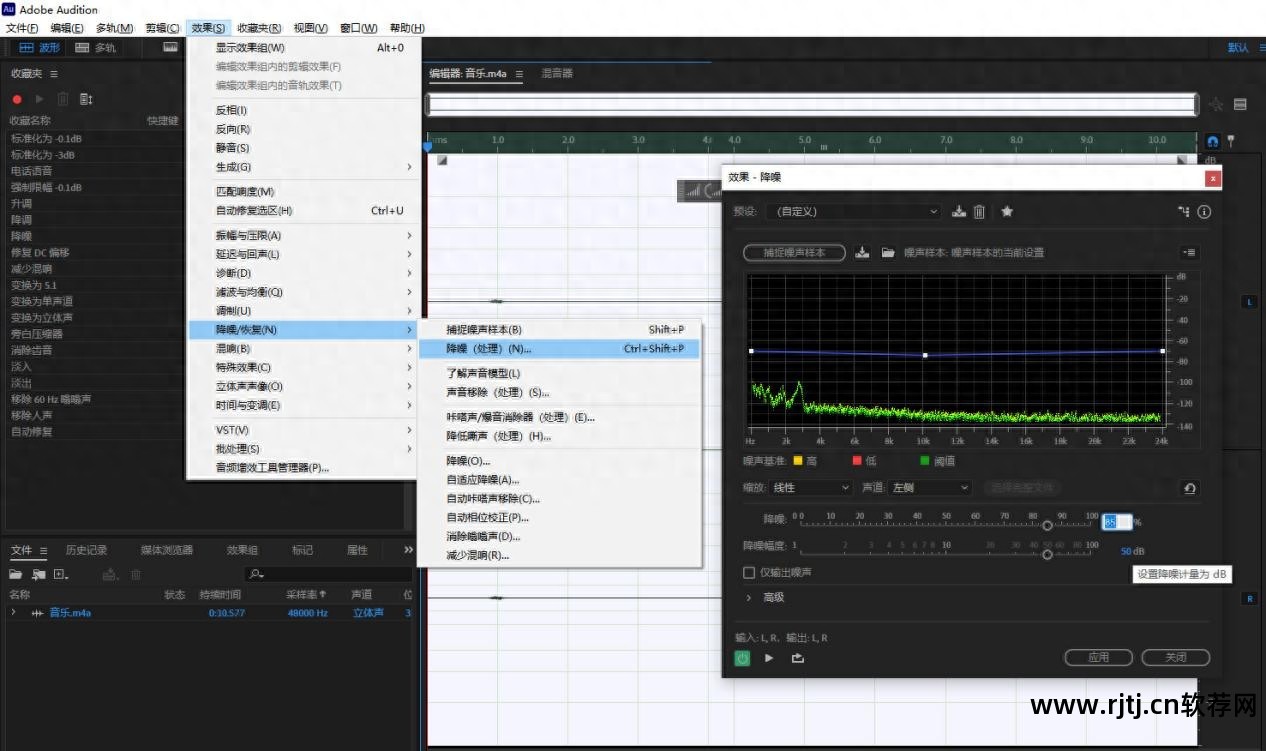
Task: Enable the 仅输出噪声 checkbox
Action: click(x=749, y=573)
